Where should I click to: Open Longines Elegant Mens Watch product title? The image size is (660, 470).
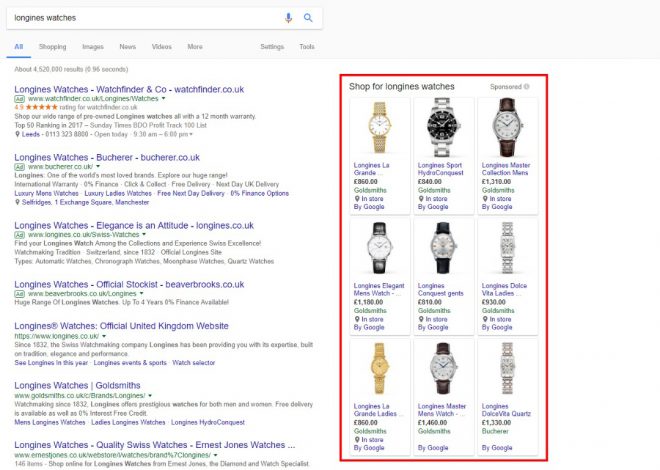coord(379,289)
